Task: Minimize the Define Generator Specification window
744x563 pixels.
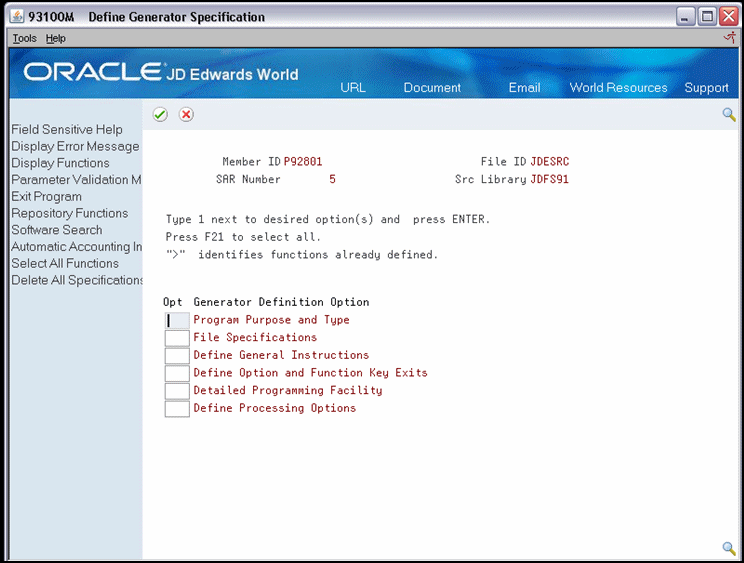Action: 685,17
